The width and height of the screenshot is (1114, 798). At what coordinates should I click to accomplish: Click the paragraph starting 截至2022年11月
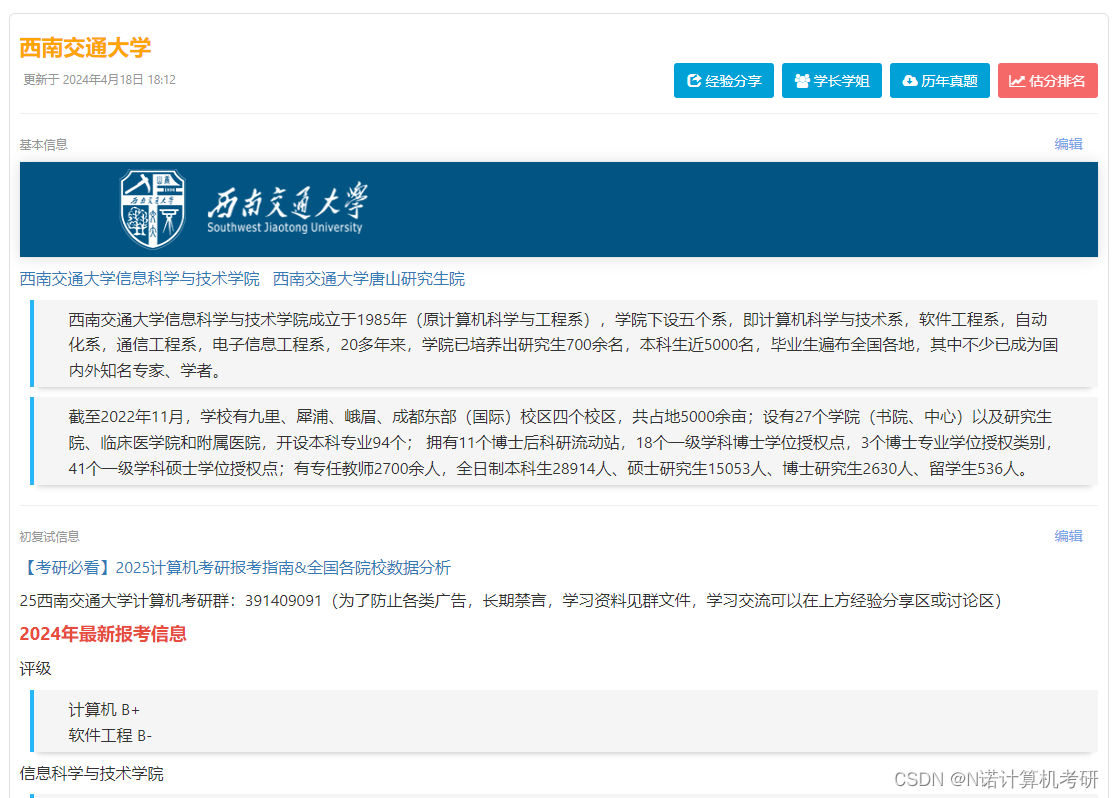pyautogui.click(x=564, y=442)
